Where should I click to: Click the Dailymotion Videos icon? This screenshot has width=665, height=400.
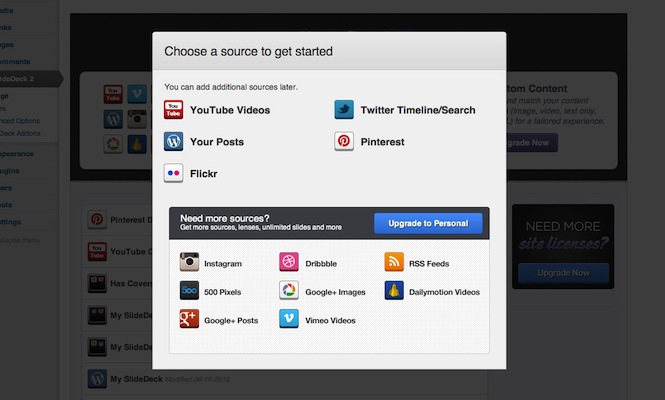(394, 291)
